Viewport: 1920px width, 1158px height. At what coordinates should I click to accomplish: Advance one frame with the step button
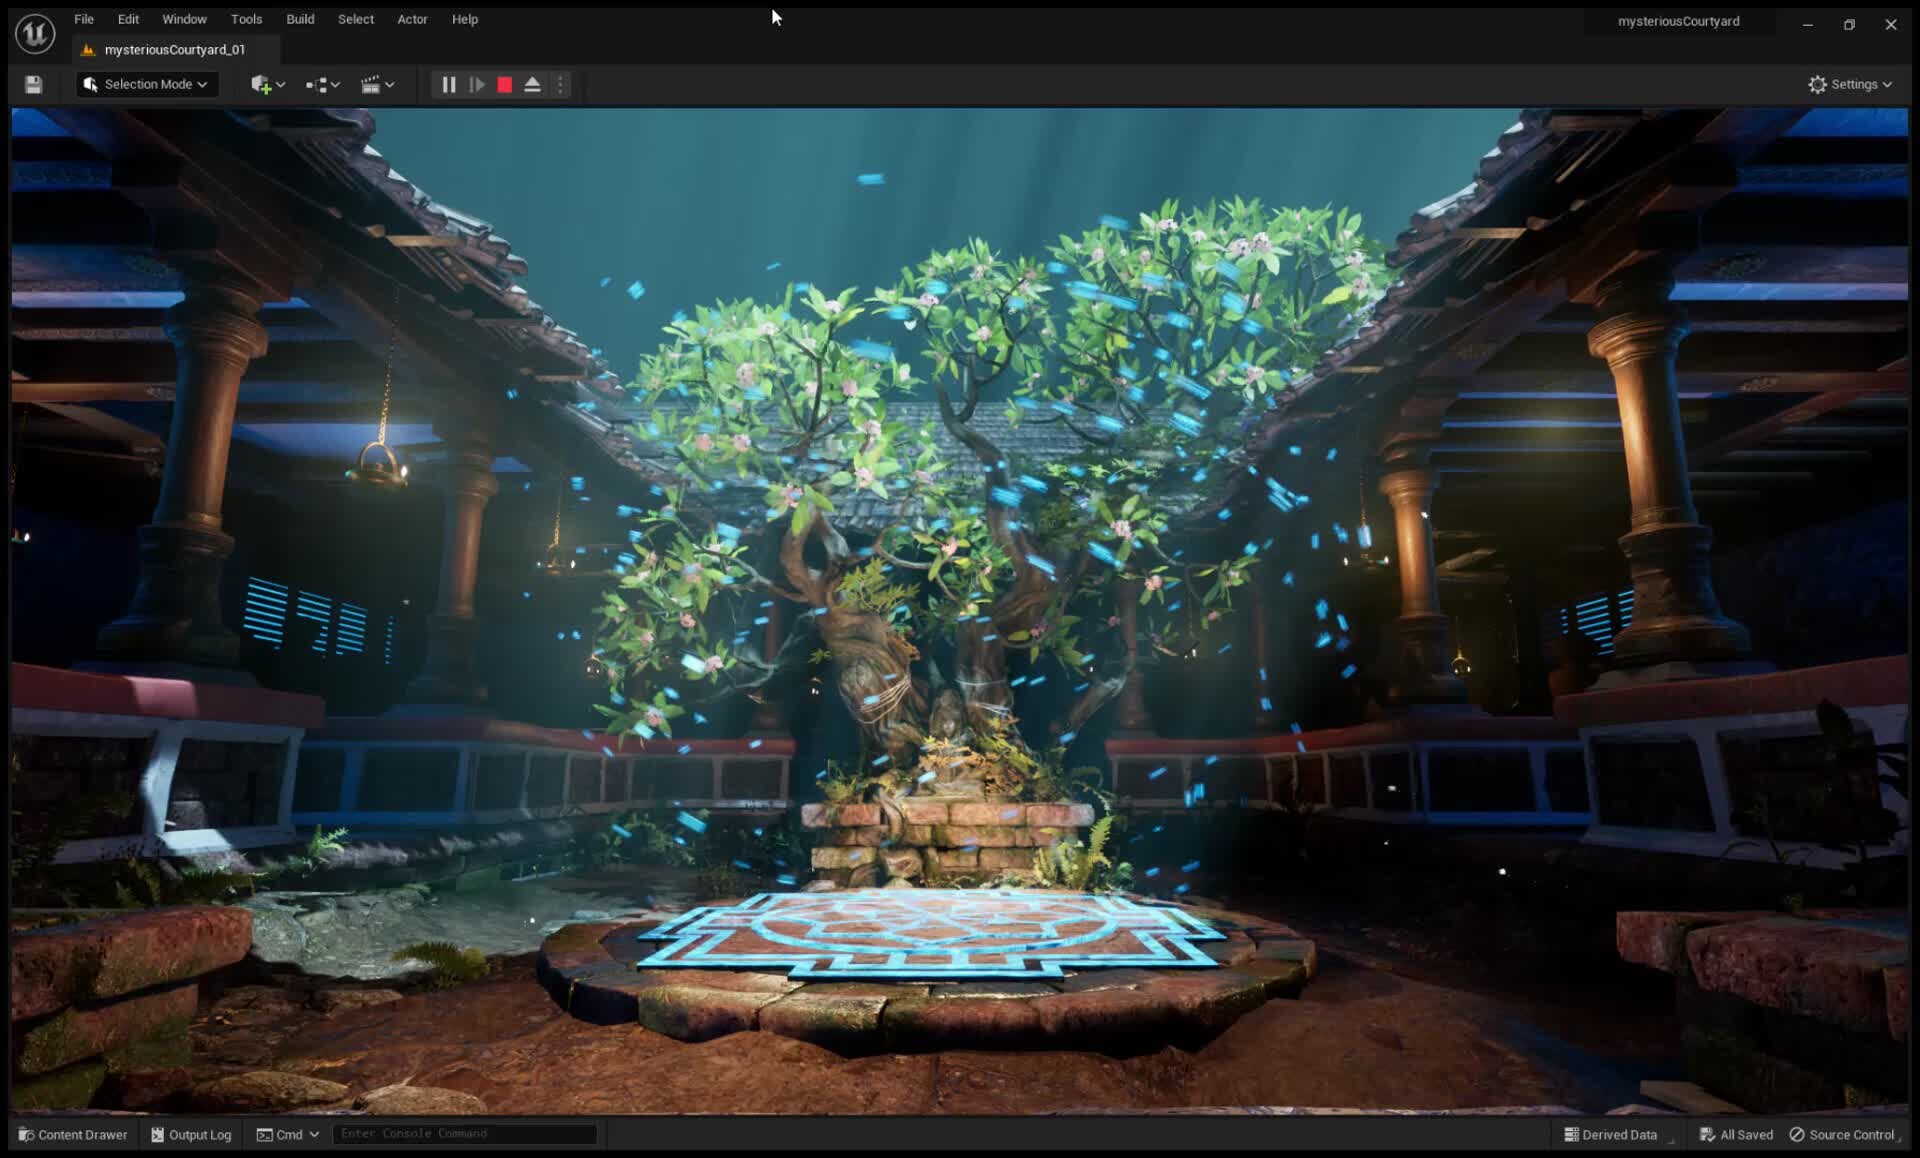click(x=477, y=84)
